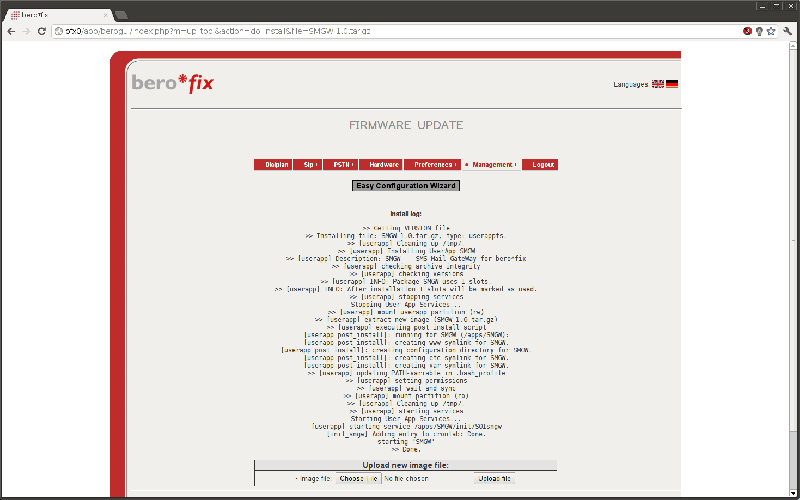Click the lightbulb extension icon in address bar
Viewport: 800px width, 500px height.
point(759,31)
